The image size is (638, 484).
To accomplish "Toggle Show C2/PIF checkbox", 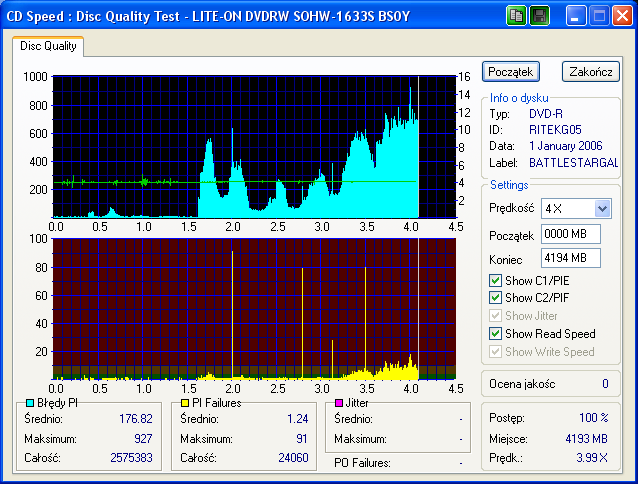I will pyautogui.click(x=495, y=298).
